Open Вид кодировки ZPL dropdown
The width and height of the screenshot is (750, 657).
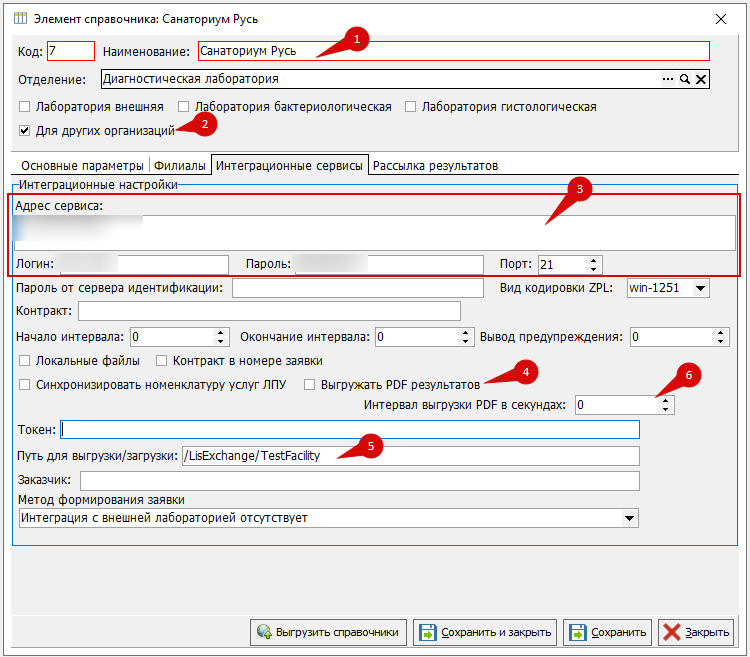coord(700,289)
